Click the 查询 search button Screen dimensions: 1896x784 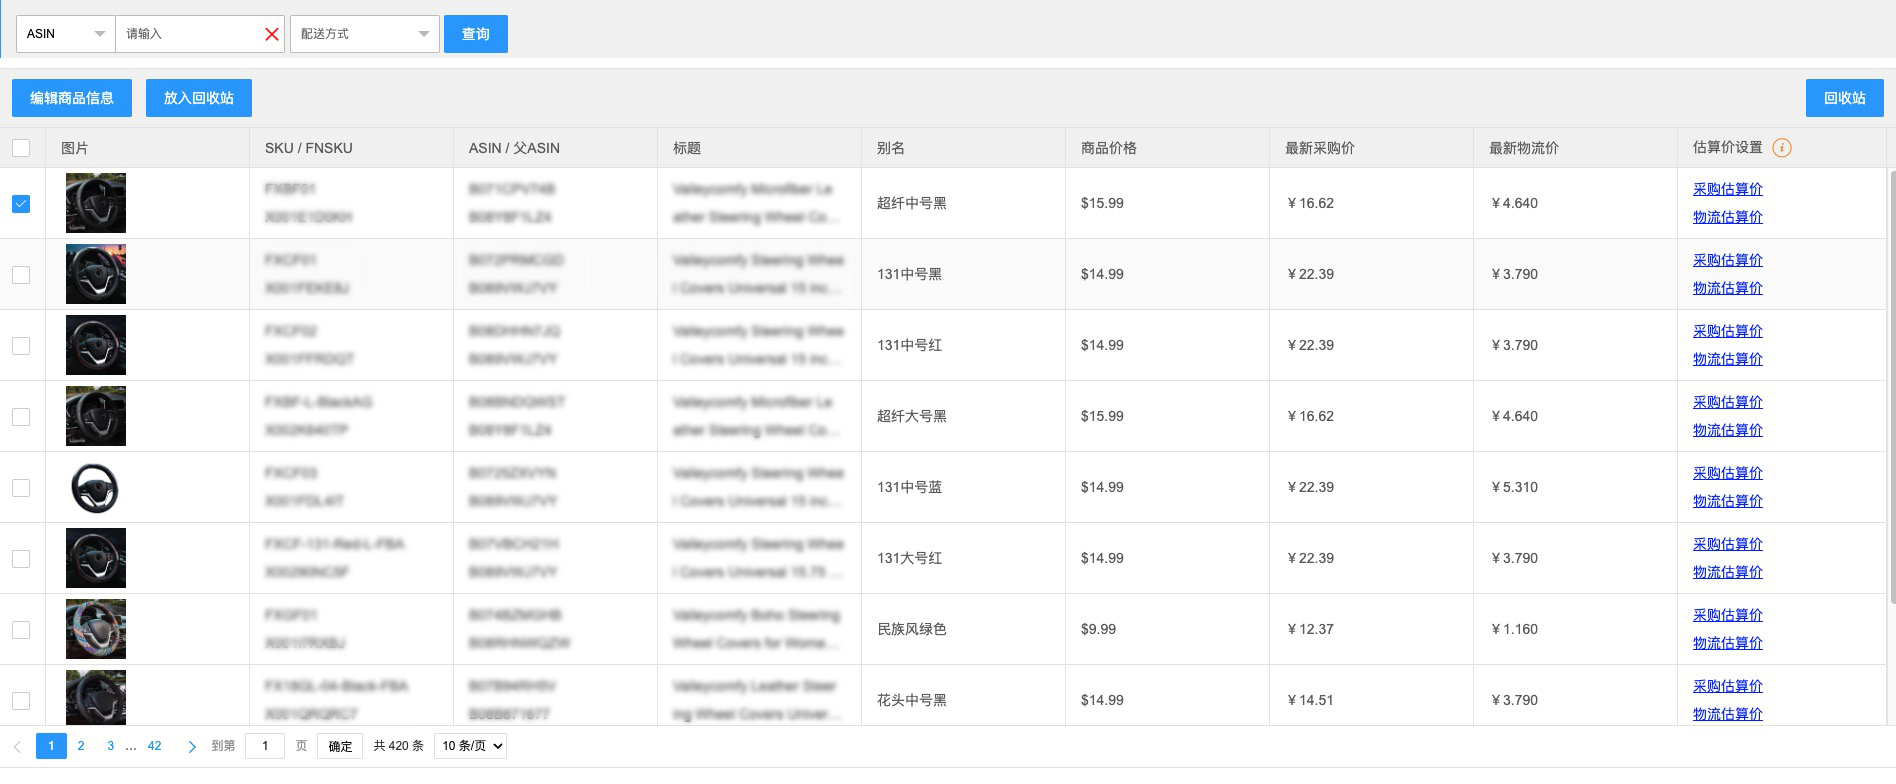click(x=475, y=34)
